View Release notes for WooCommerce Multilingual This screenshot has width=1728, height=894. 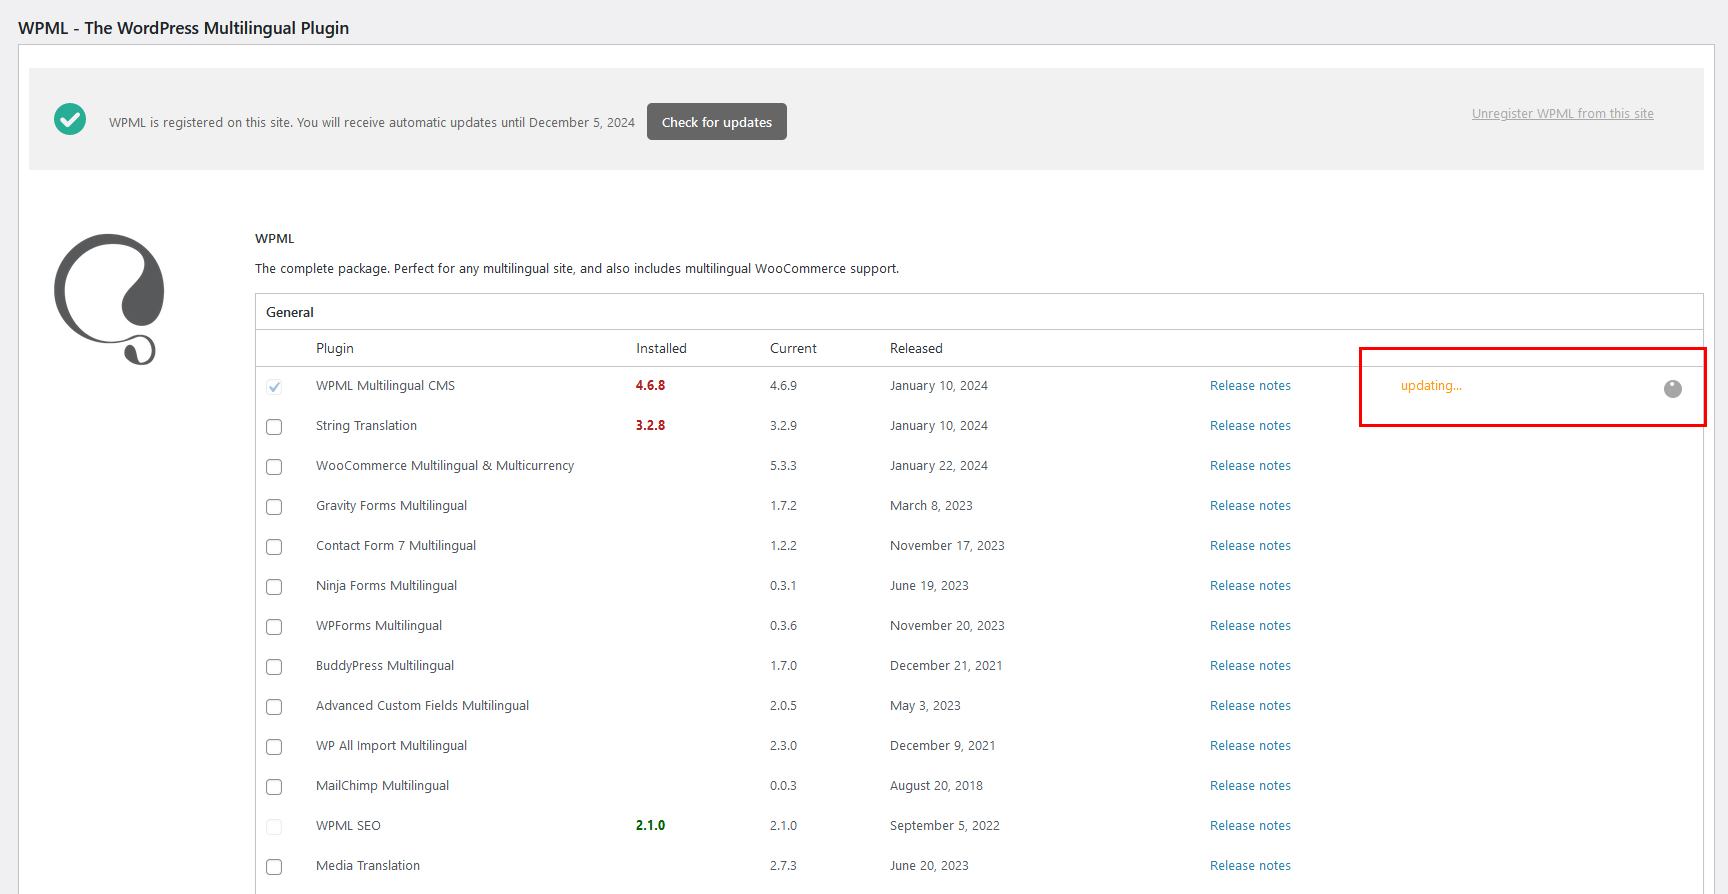(1250, 466)
